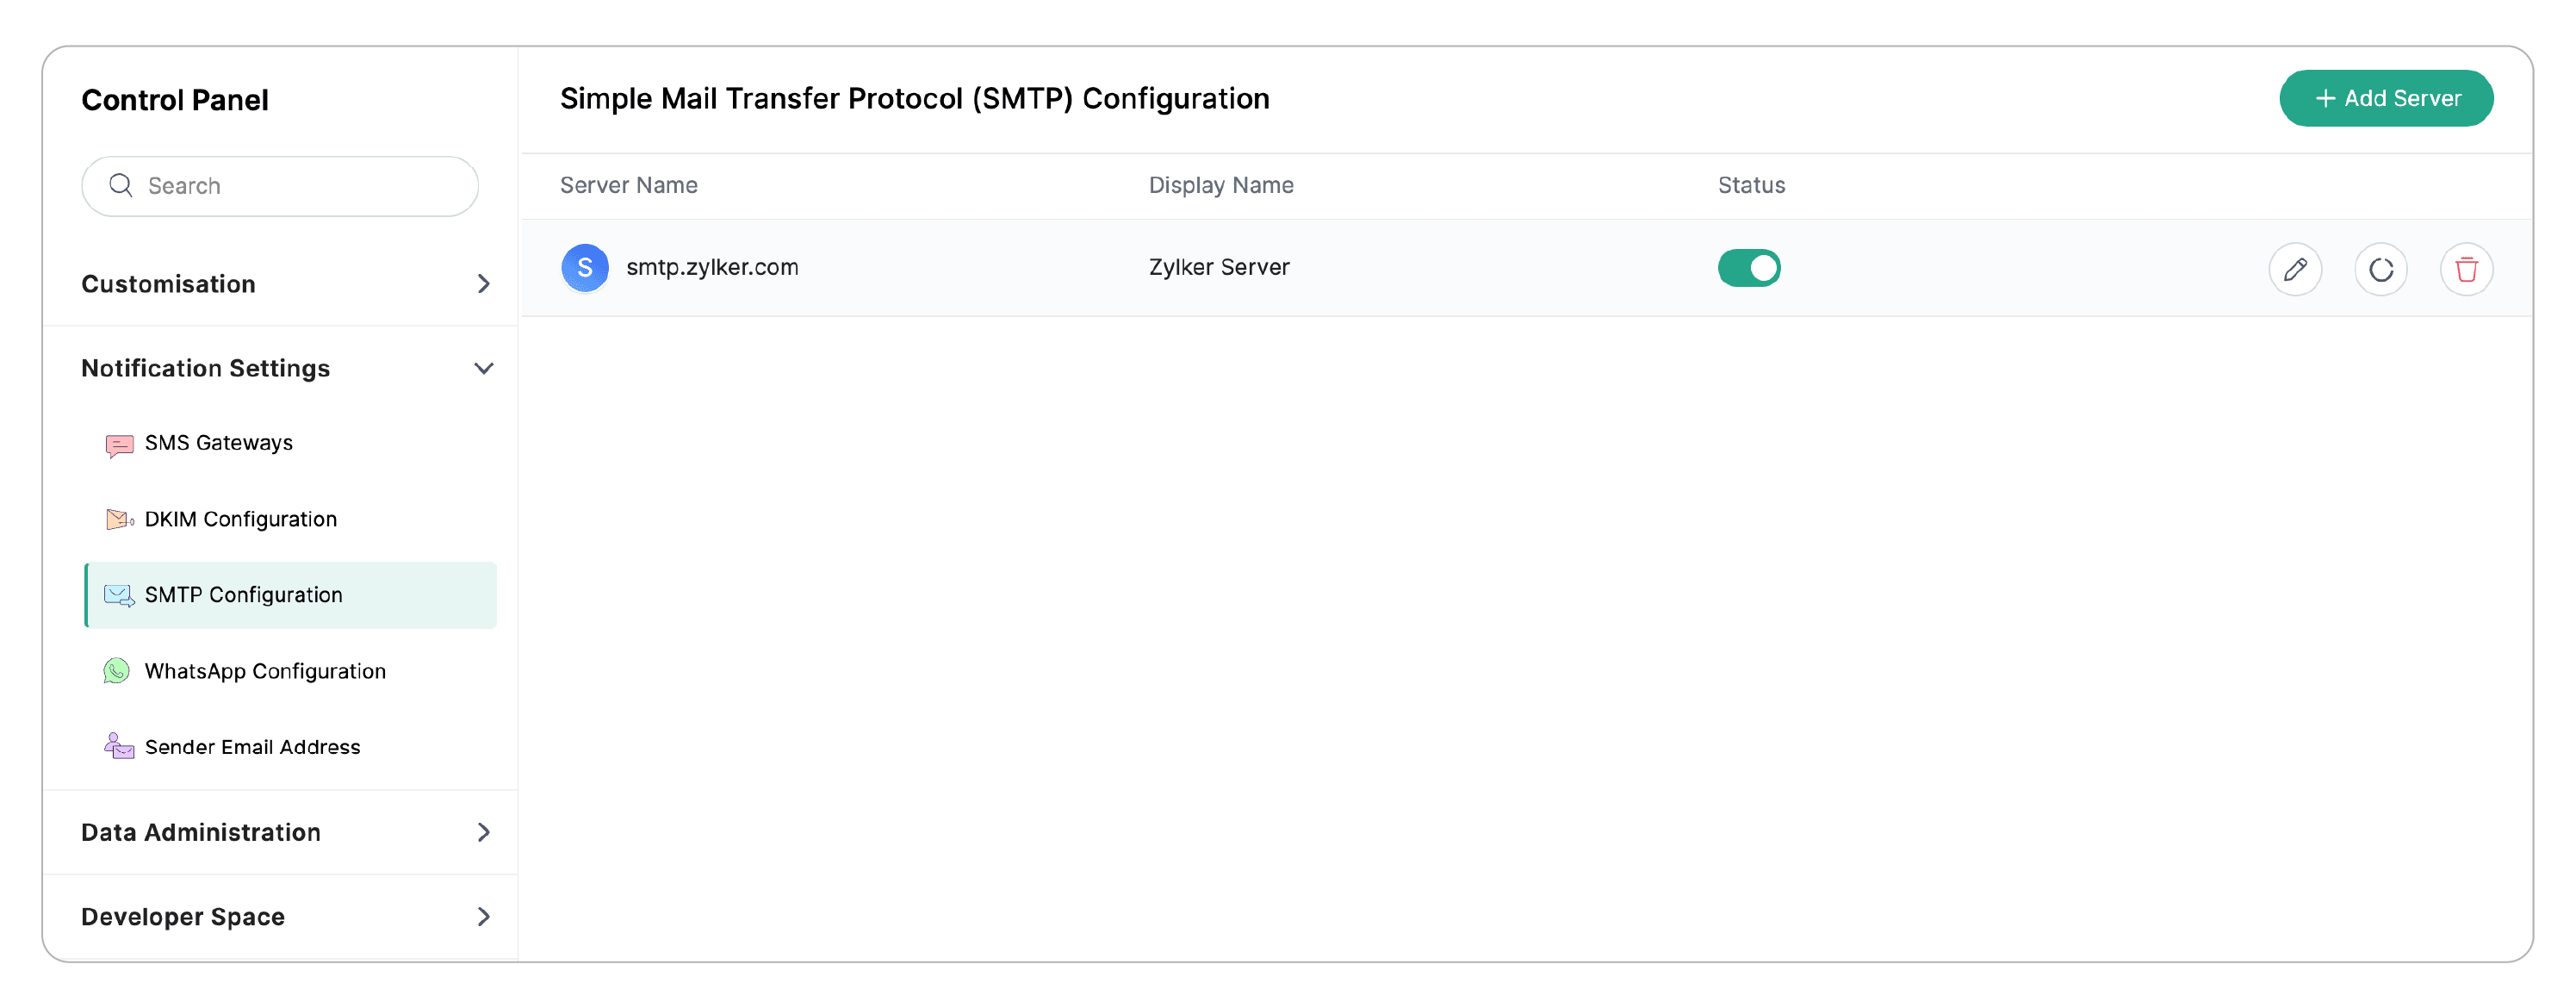Open SMTP Configuration menu item
Image resolution: width=2576 pixels, height=1008 pixels.
pyautogui.click(x=243, y=595)
